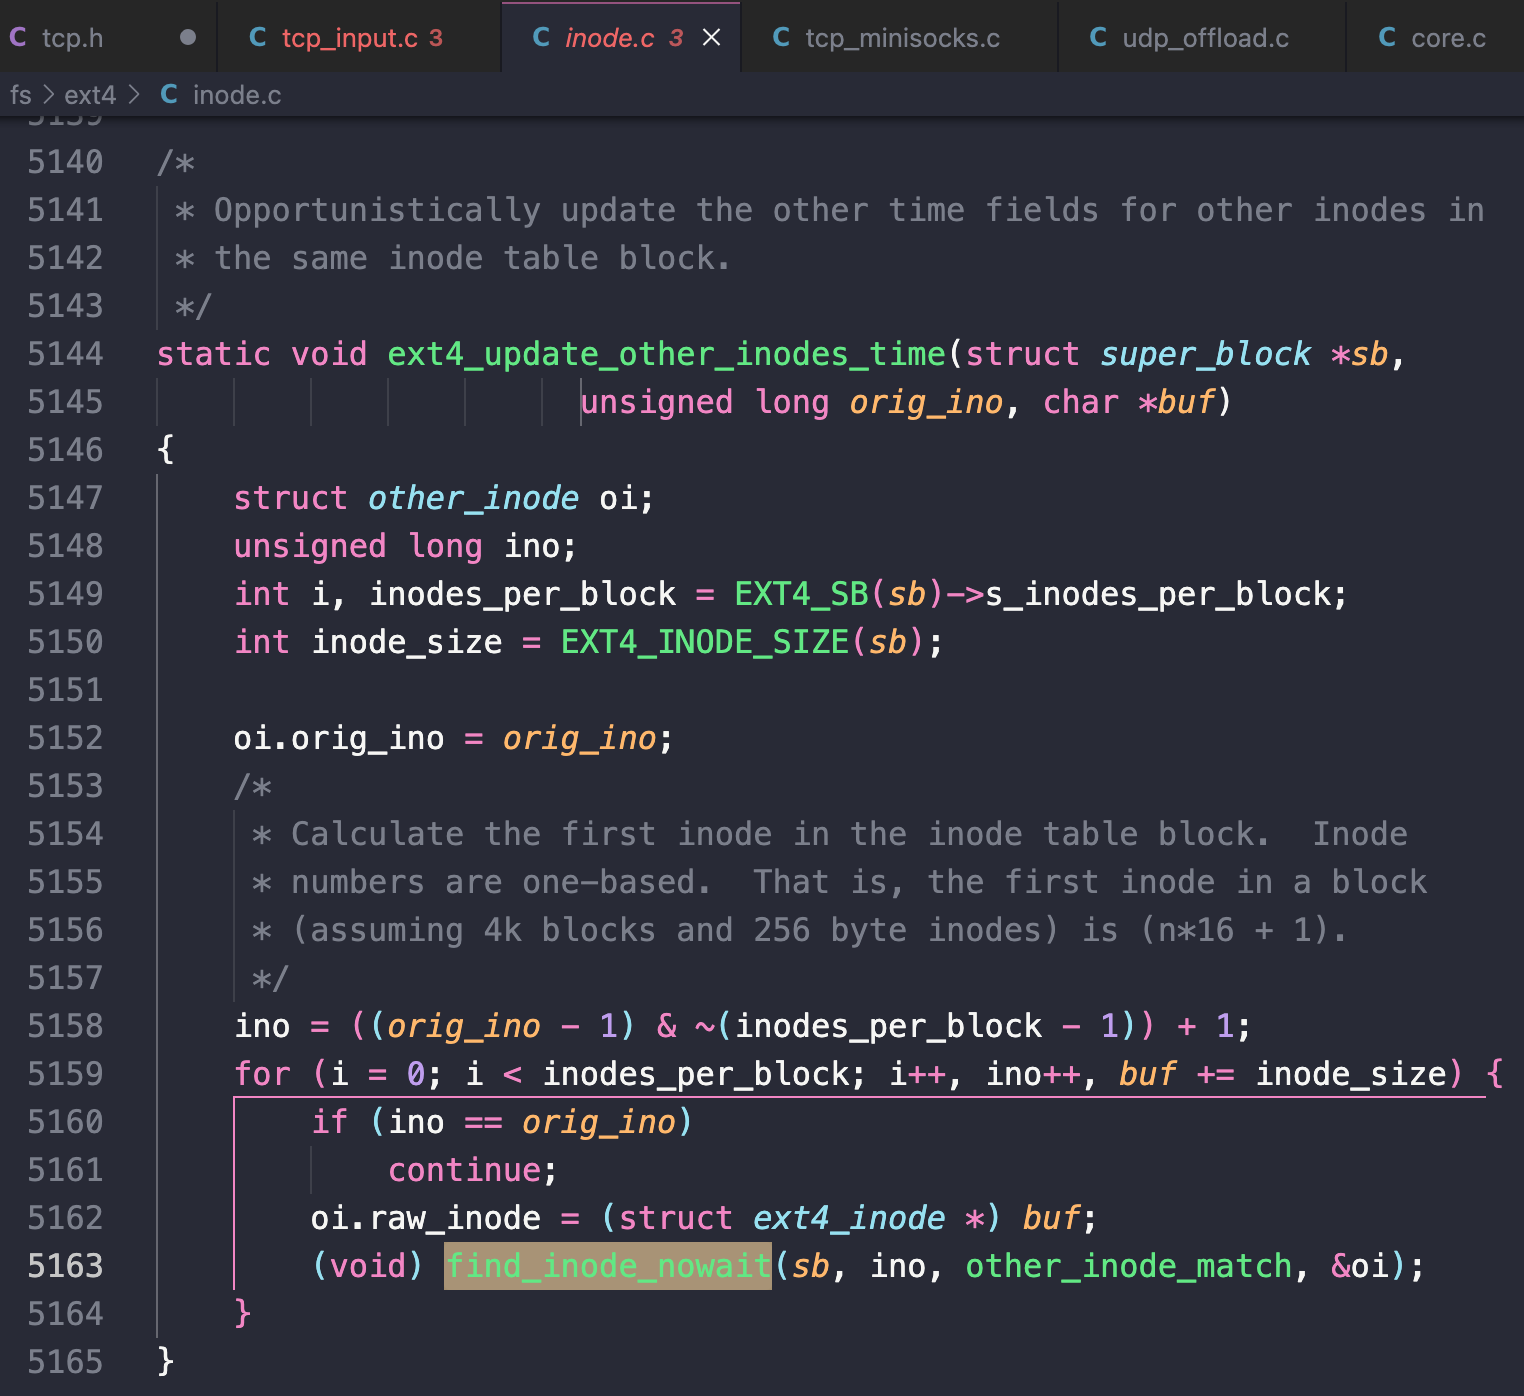Click the C file icon on inode.c tab

click(x=541, y=37)
